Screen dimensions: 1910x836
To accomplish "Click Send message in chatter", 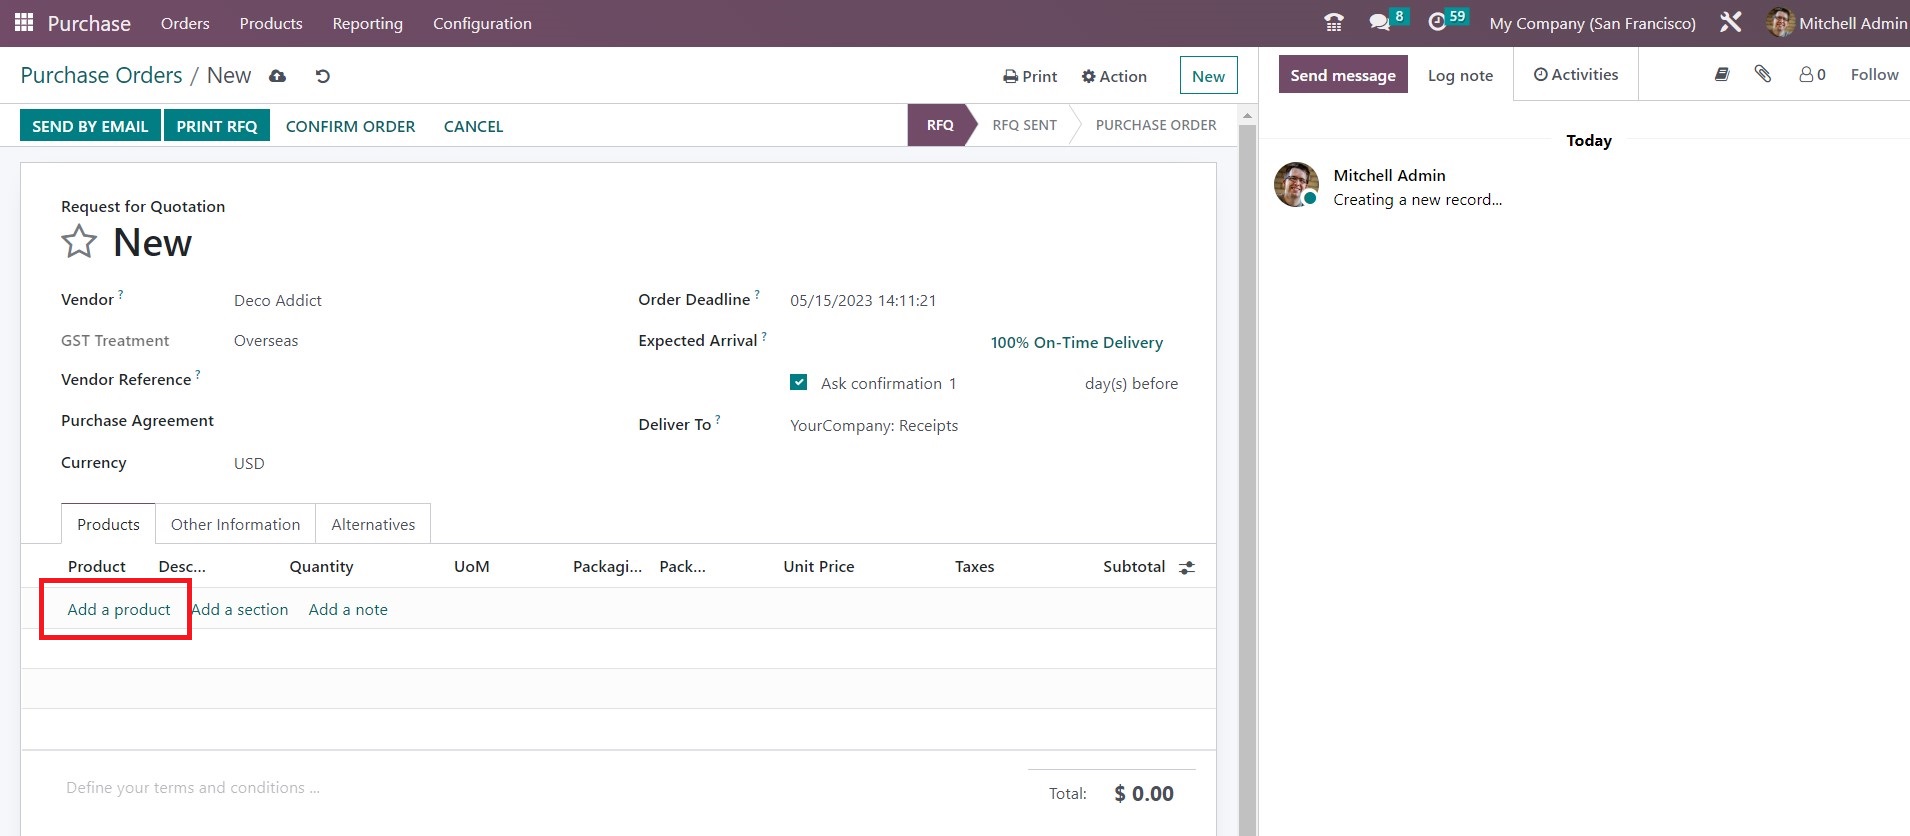I will tap(1343, 75).
